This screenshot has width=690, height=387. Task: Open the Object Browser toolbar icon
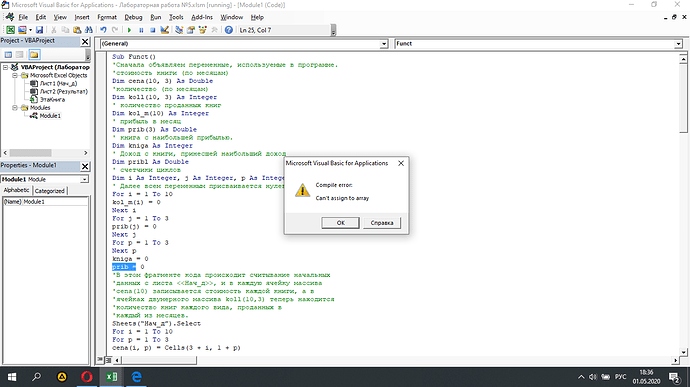[x=203, y=30]
